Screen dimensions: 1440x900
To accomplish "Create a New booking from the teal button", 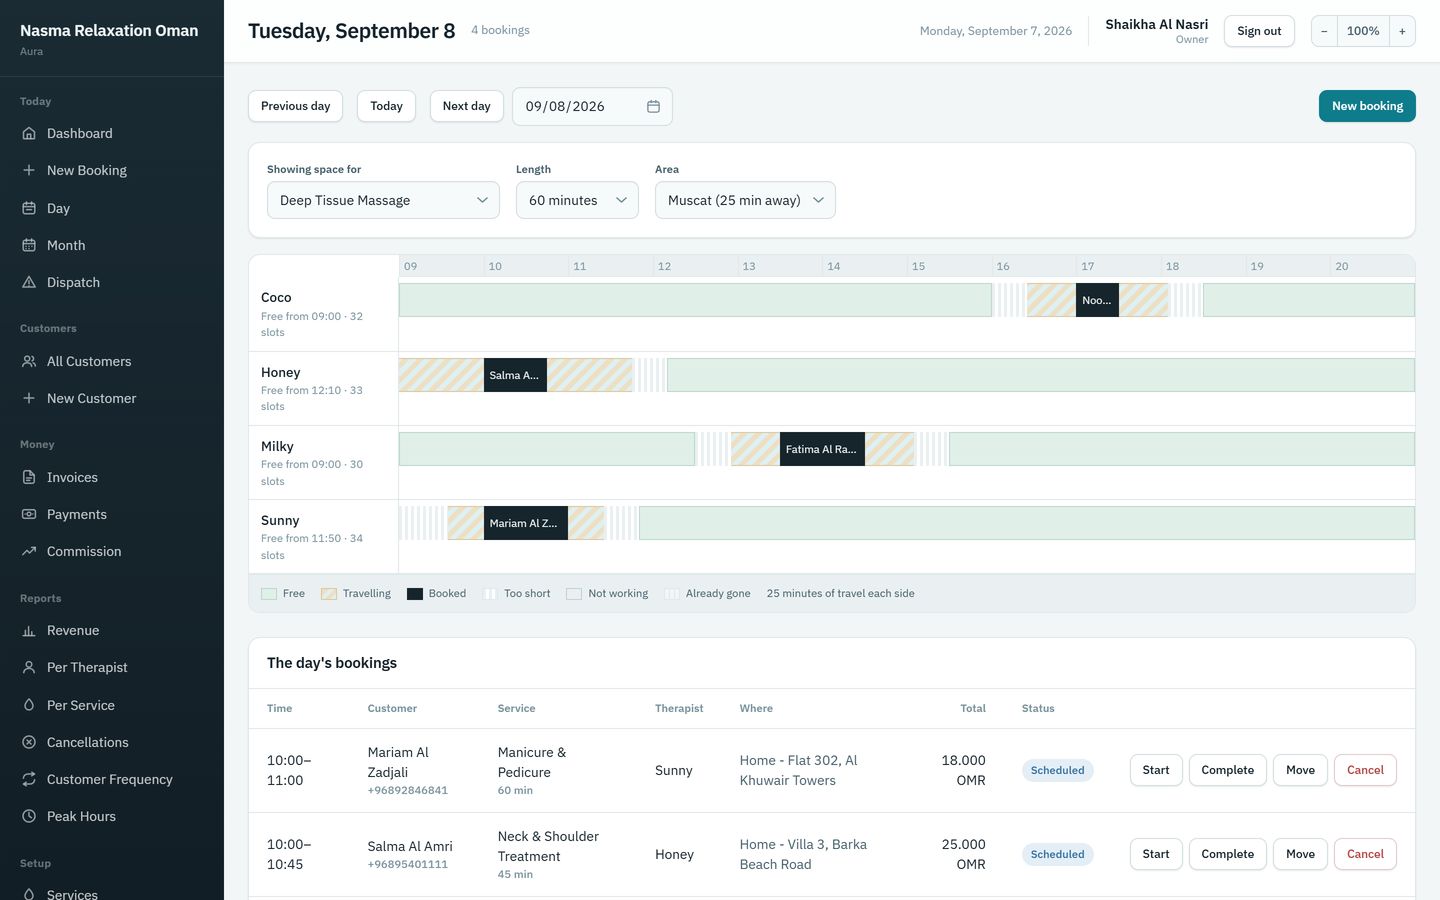I will click(1367, 106).
